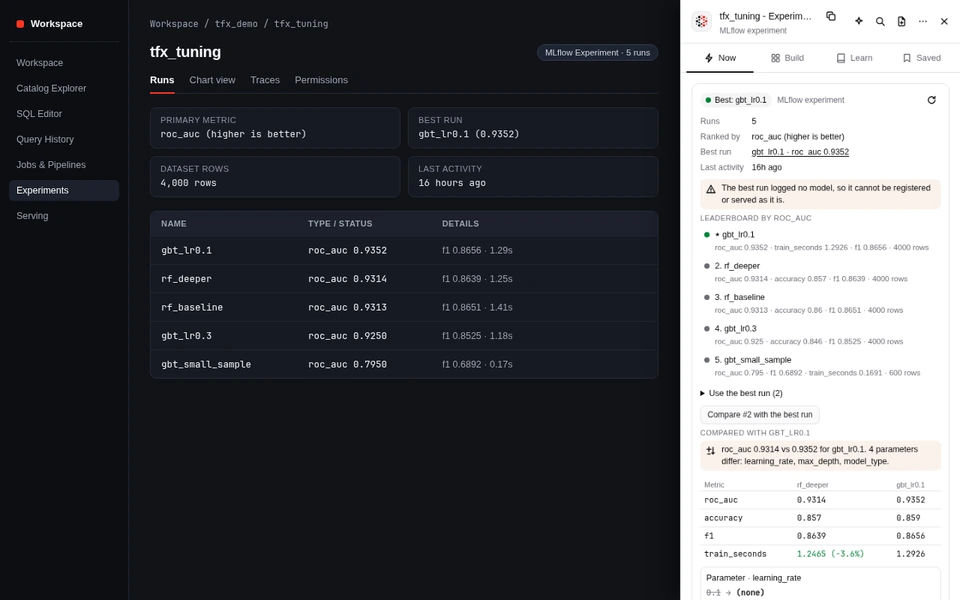Click the red dotted app logo icon in the panel
Screen dimensions: 960x600
click(x=702, y=21)
